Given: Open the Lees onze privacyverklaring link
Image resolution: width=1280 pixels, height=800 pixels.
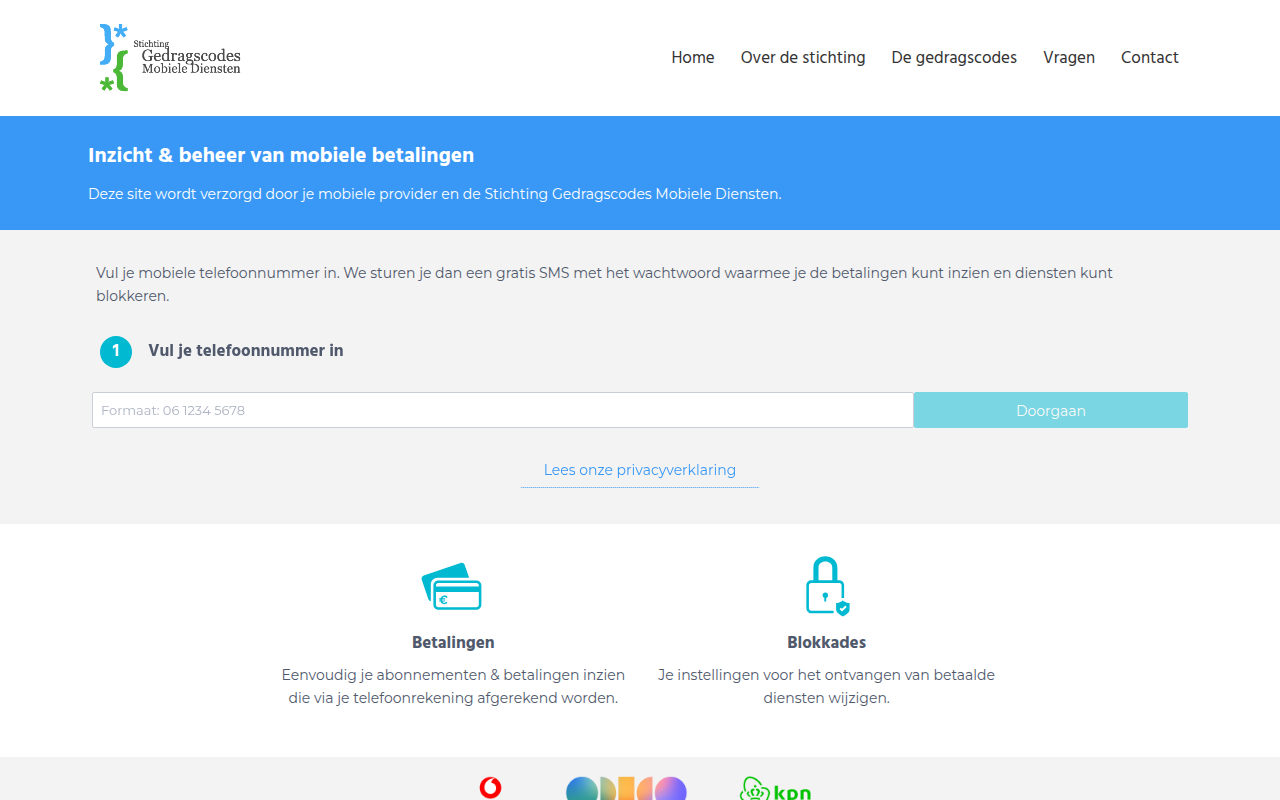Looking at the screenshot, I should tap(640, 470).
